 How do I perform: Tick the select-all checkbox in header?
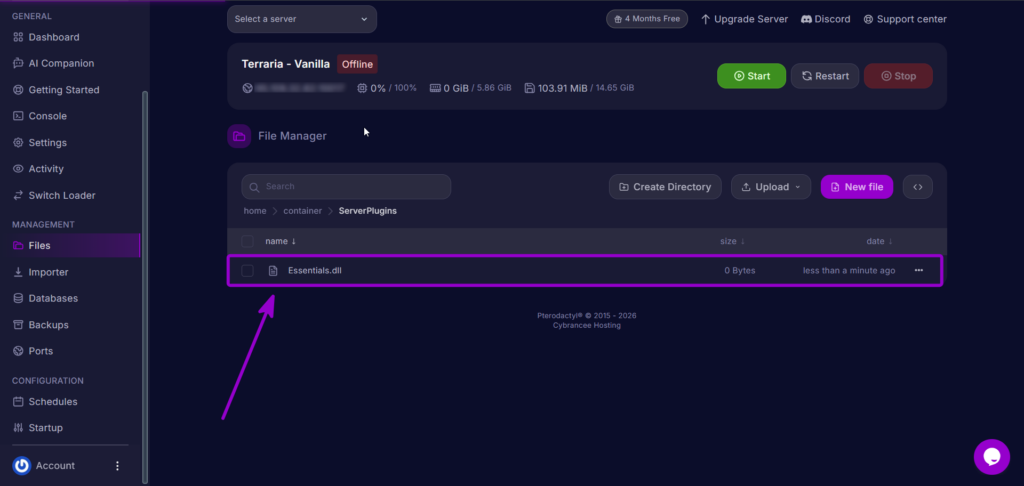248,241
